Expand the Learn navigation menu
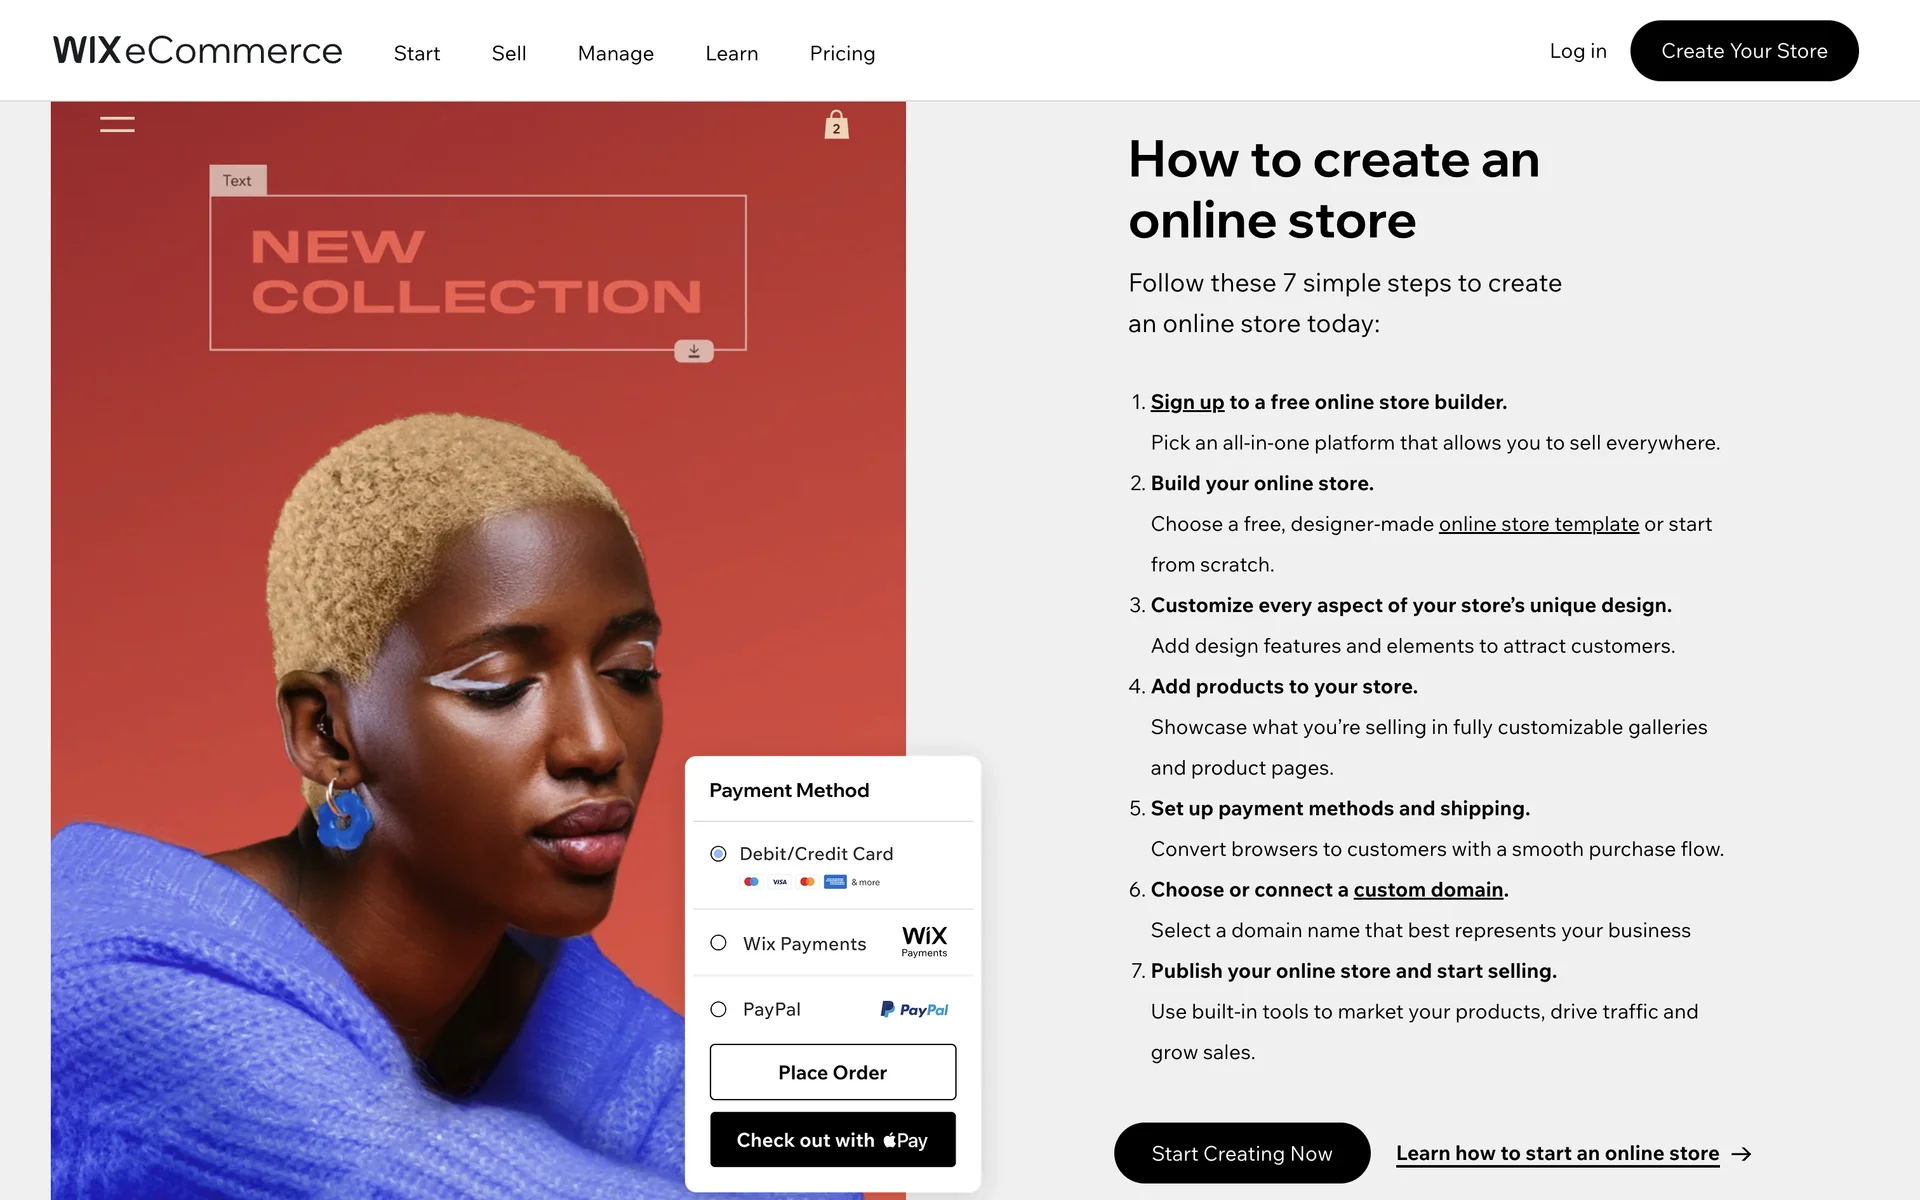This screenshot has height=1200, width=1920. pyautogui.click(x=732, y=53)
